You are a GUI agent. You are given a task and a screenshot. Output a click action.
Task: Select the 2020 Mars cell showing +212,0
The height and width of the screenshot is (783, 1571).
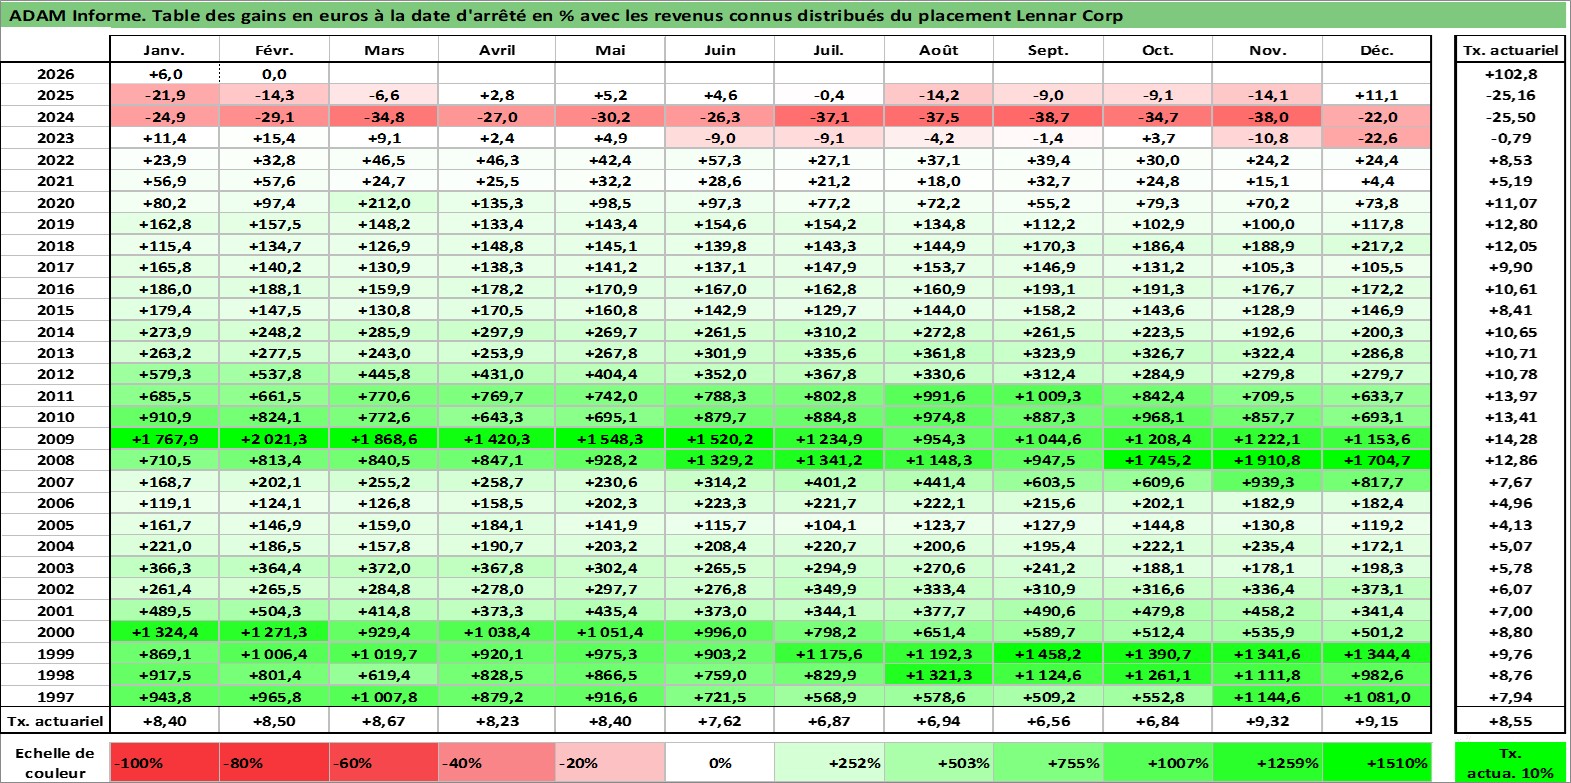[384, 203]
